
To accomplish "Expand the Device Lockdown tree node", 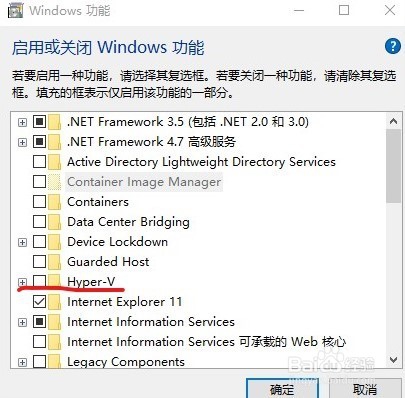I will point(22,242).
